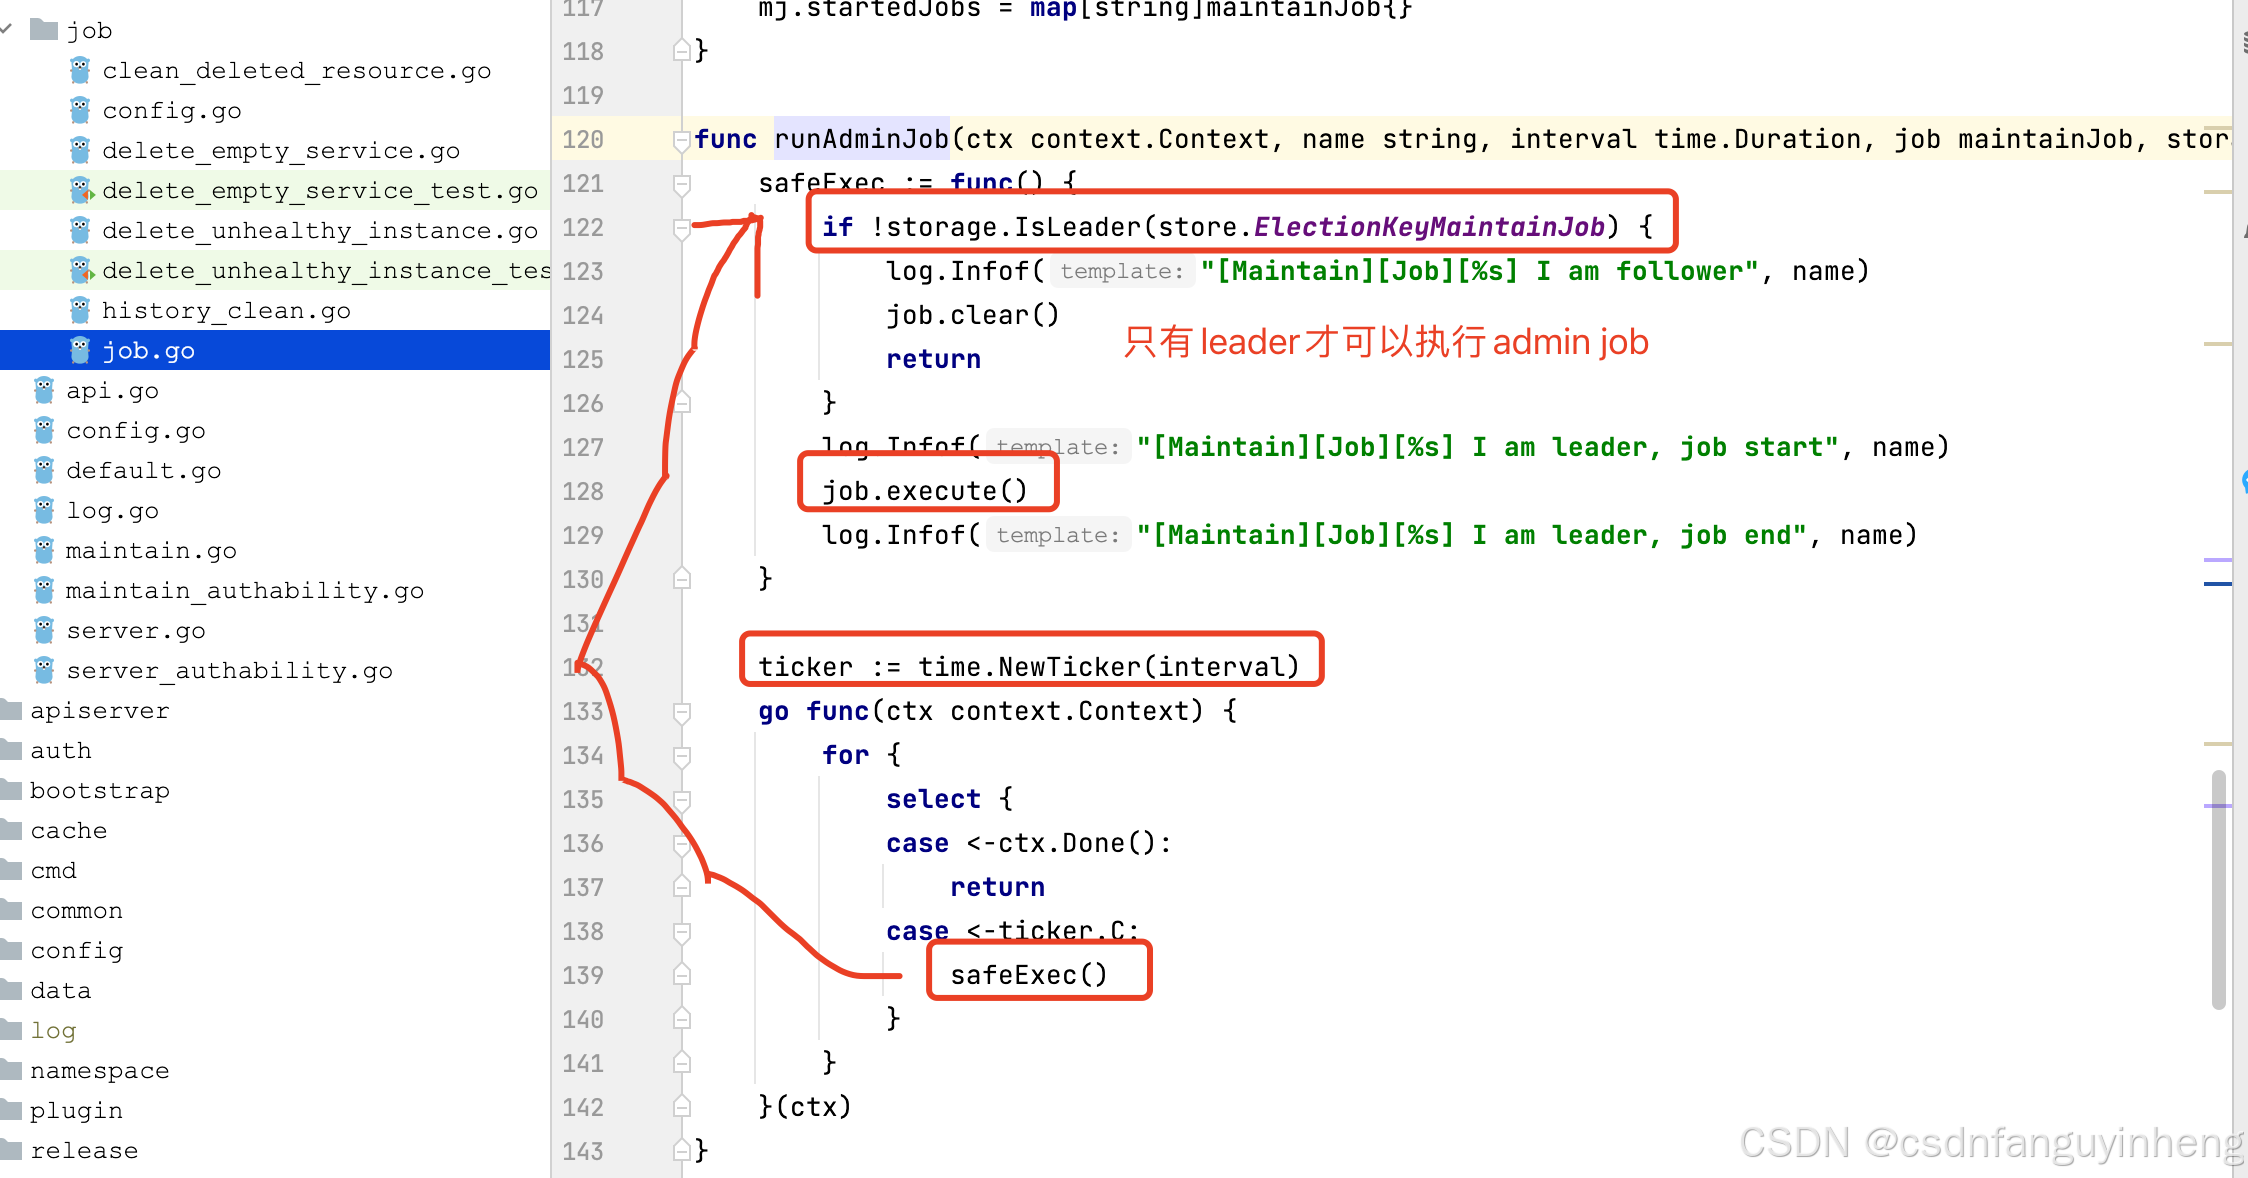Fold the for loop at line 134

[x=681, y=755]
